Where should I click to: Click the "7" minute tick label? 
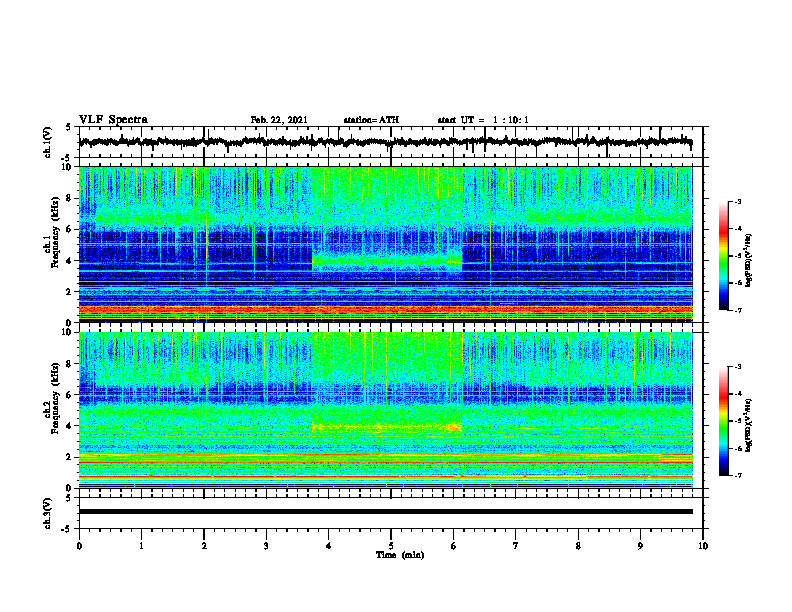(x=516, y=546)
